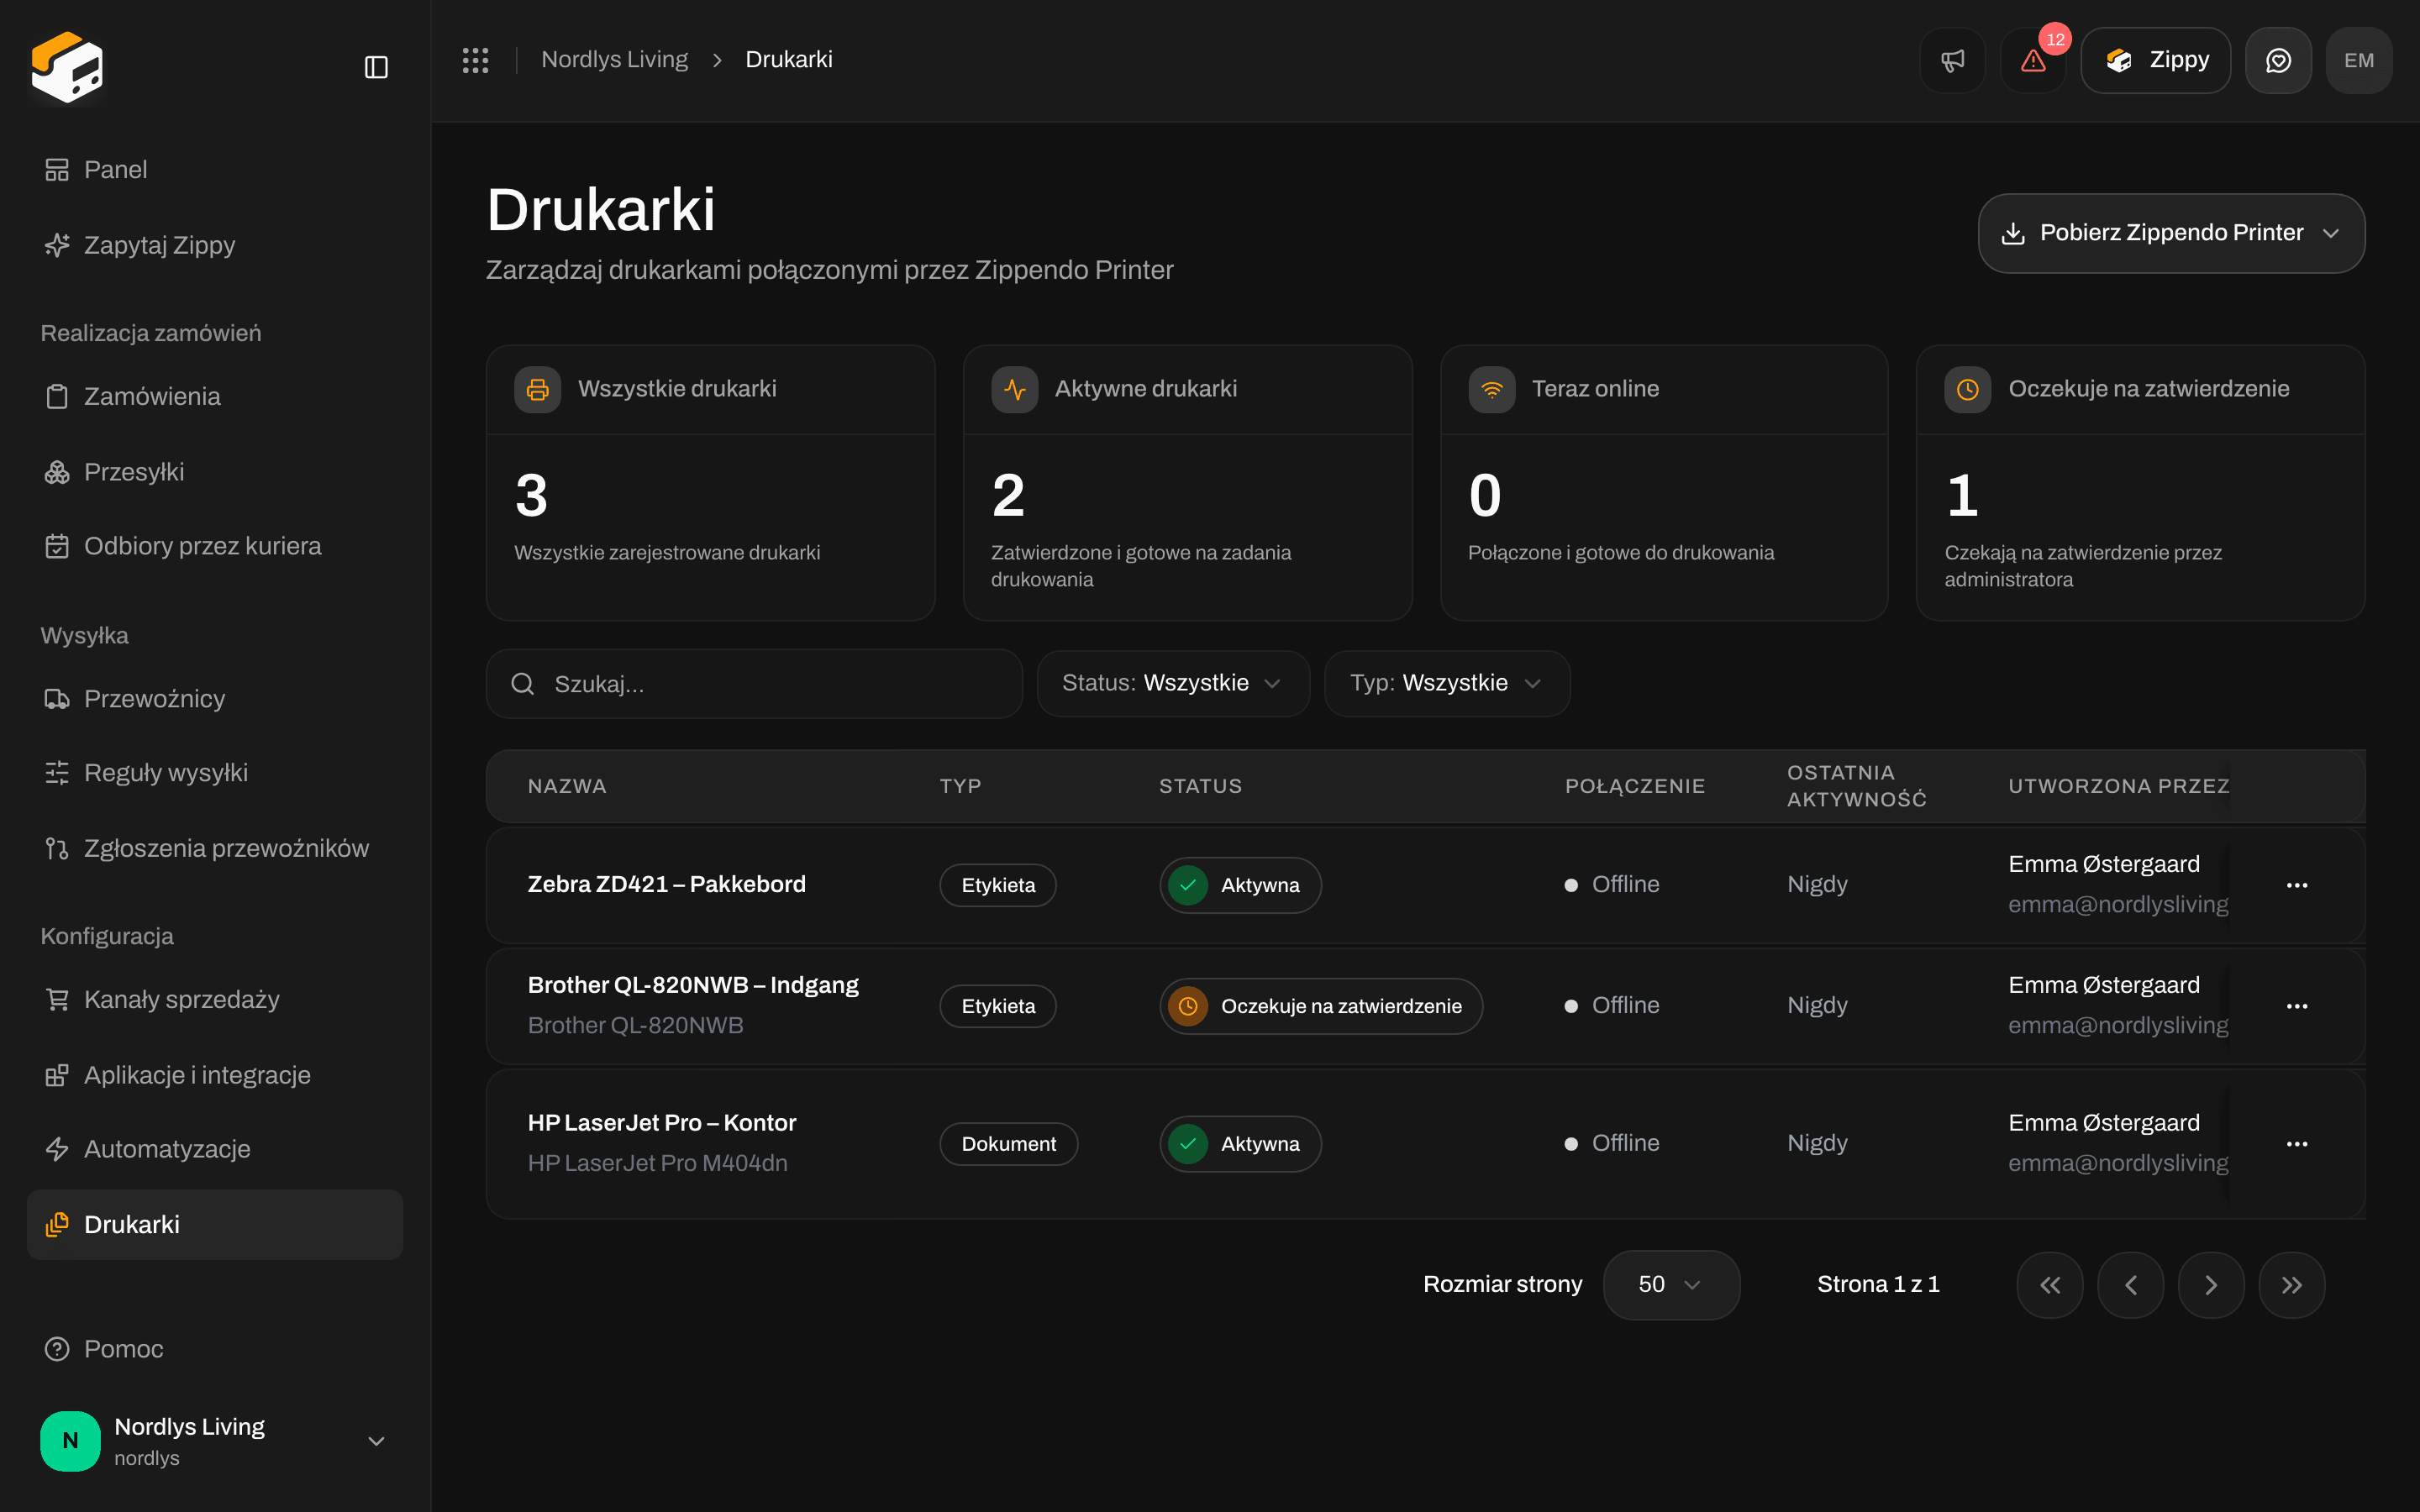Screen dimensions: 2420x1512
Task: Open the apps grid menu icon
Action: point(475,60)
